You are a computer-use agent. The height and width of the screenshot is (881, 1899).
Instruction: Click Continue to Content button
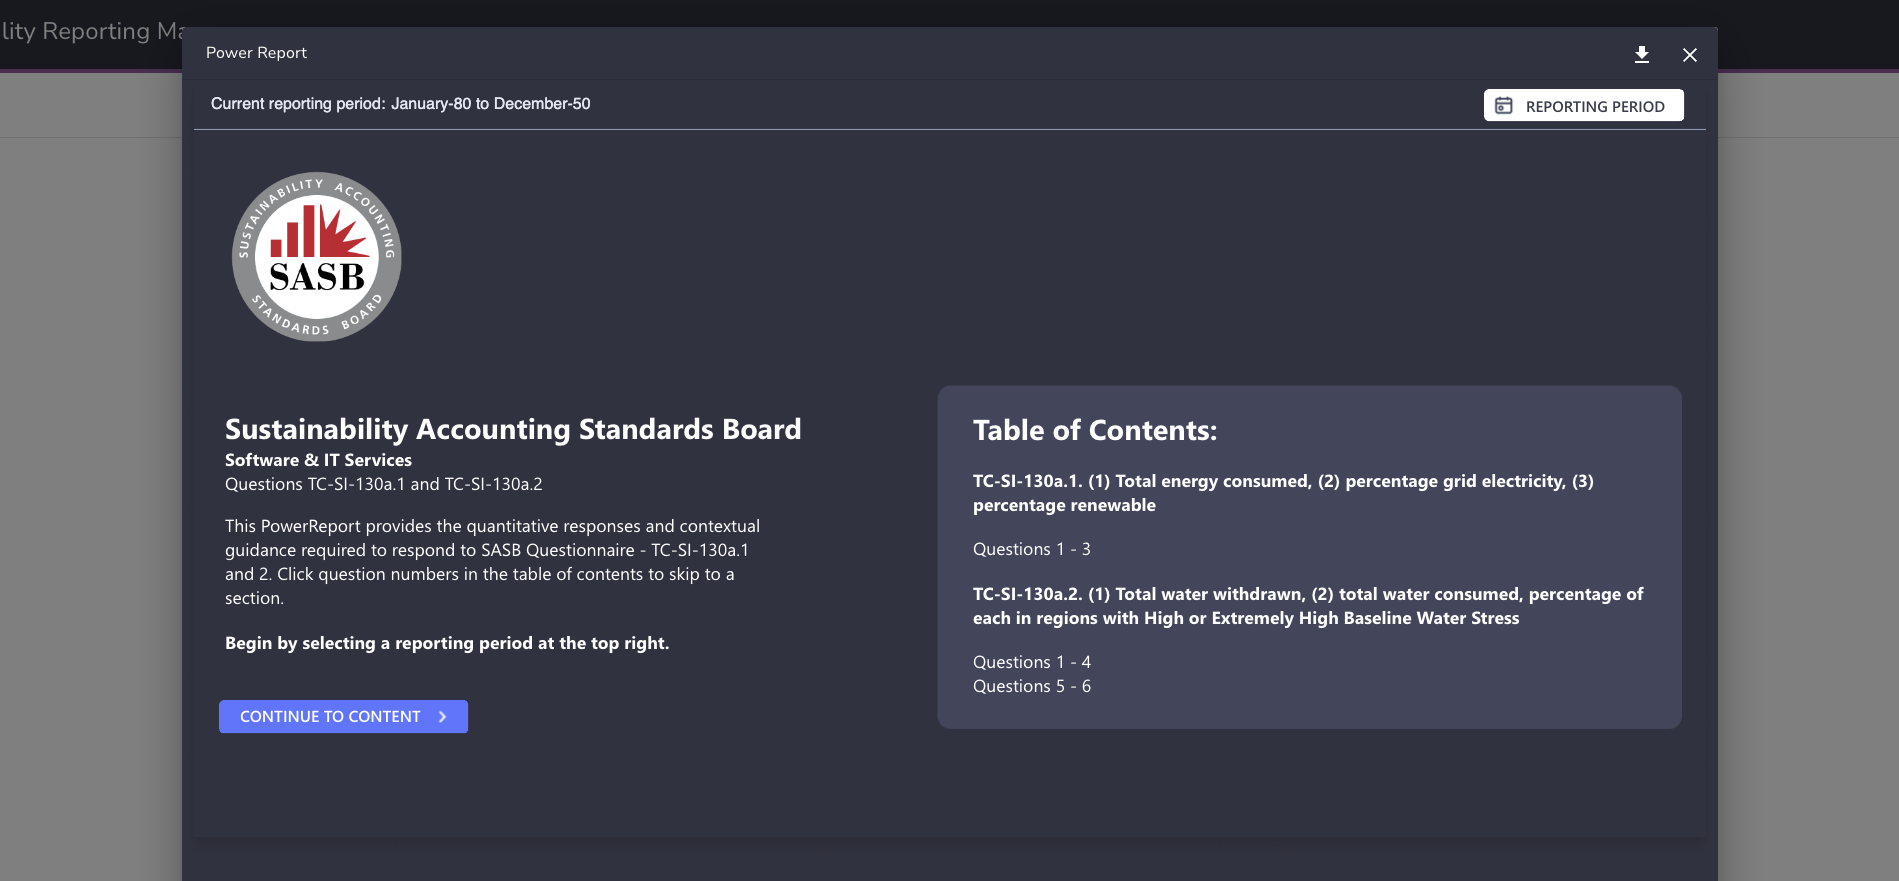(343, 716)
